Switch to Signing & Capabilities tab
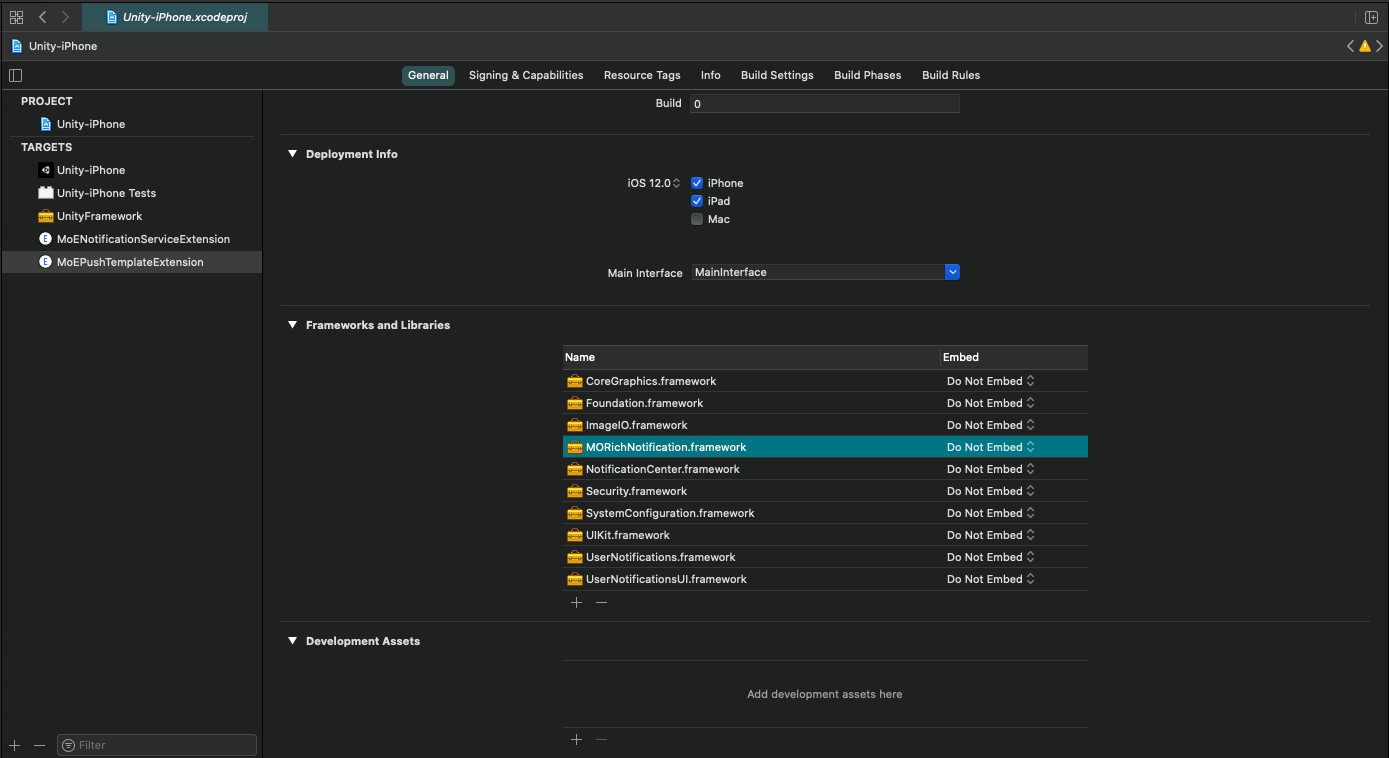 (526, 75)
